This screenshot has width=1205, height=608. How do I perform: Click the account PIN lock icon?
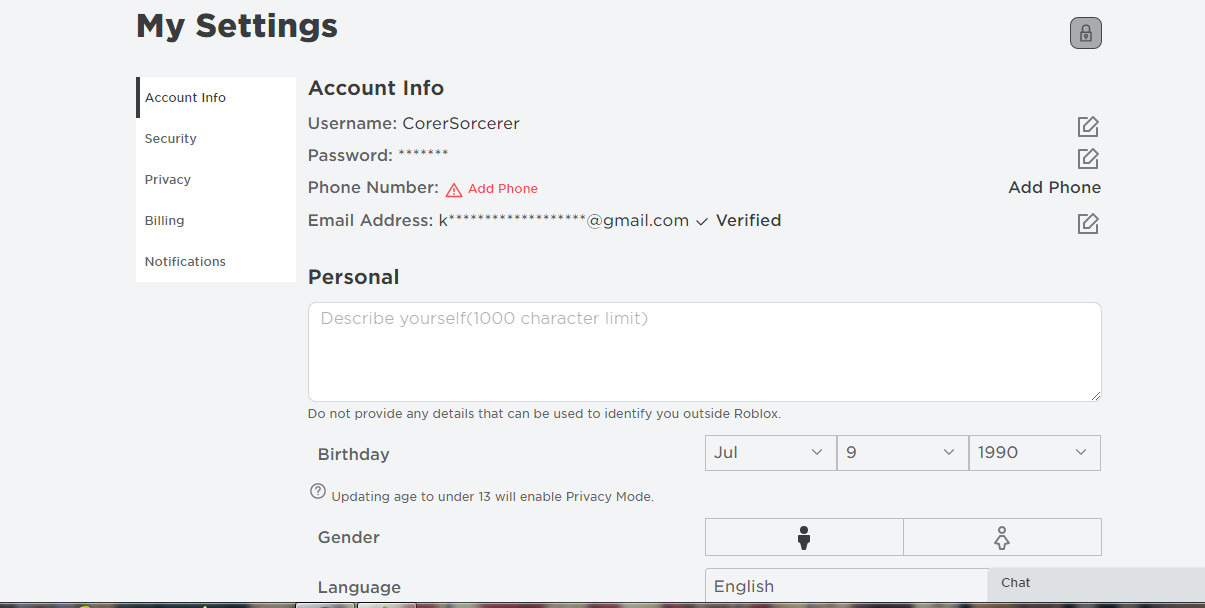coord(1085,33)
